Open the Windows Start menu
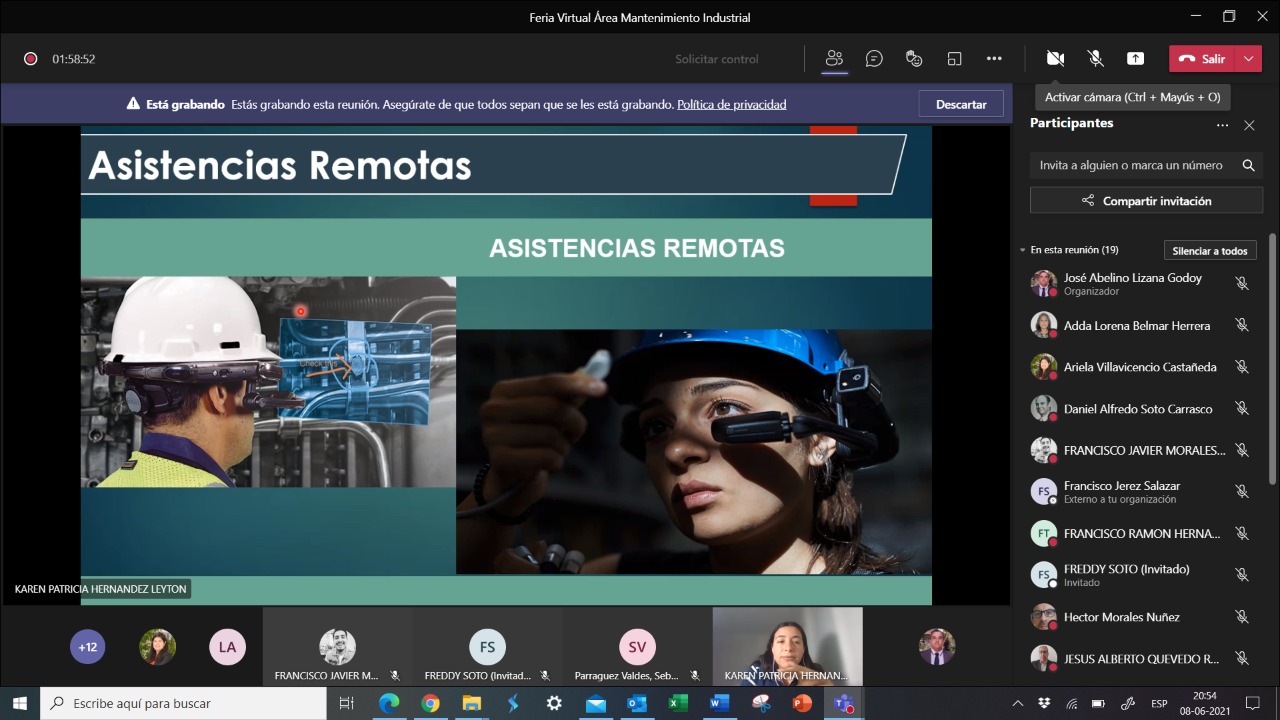 tap(20, 703)
